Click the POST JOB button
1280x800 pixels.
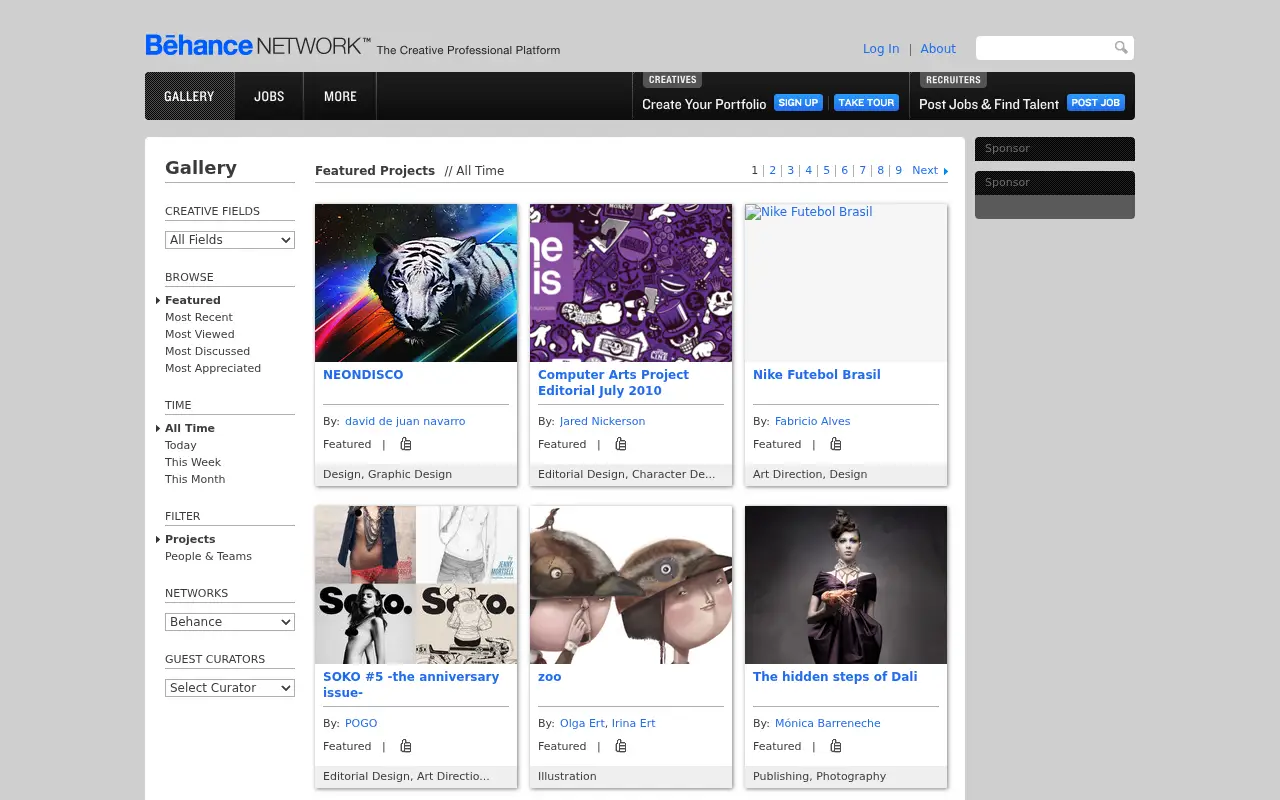[1096, 102]
